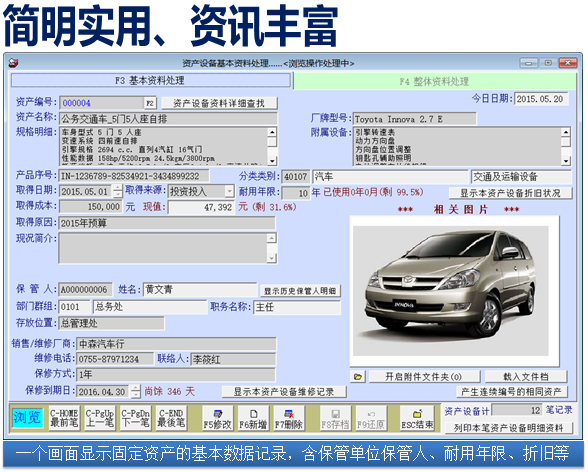The width and height of the screenshot is (588, 472).
Task: Click 开启附件文件夹(0) button
Action: (424, 376)
